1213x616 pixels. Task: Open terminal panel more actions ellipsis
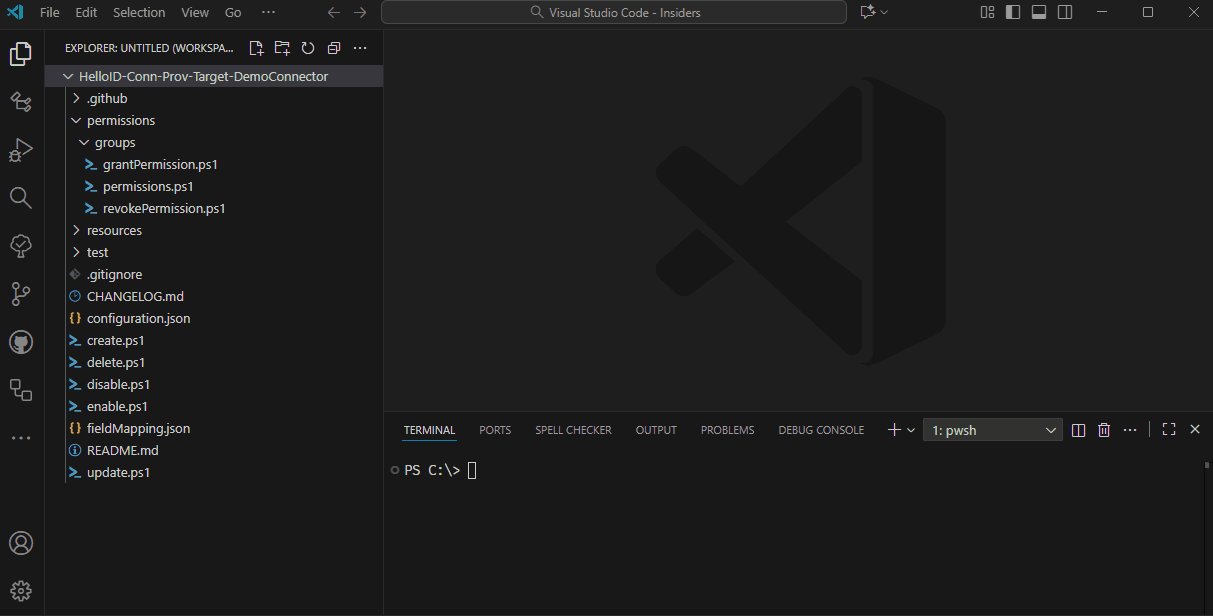[x=1130, y=430]
